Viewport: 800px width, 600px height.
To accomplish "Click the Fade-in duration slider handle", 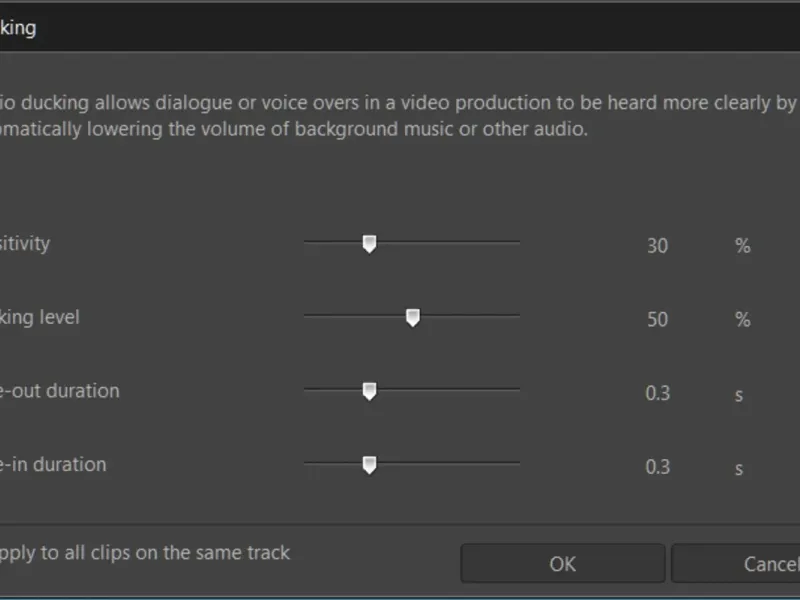I will (x=369, y=465).
